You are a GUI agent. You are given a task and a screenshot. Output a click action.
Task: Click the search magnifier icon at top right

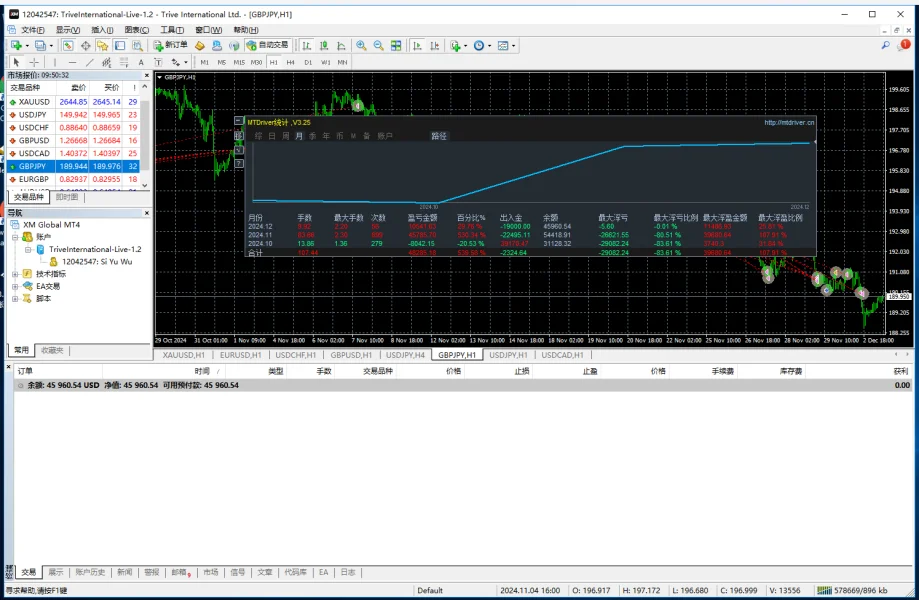(886, 45)
